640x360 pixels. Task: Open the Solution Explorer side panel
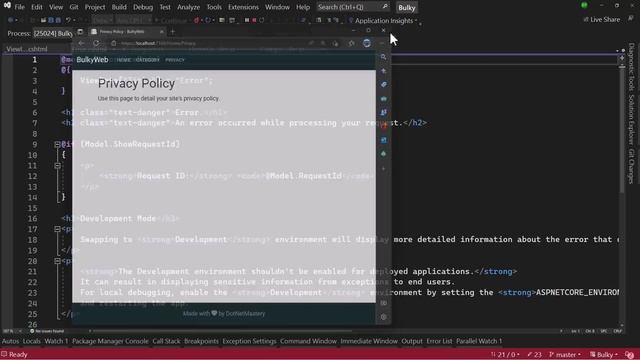pyautogui.click(x=631, y=120)
